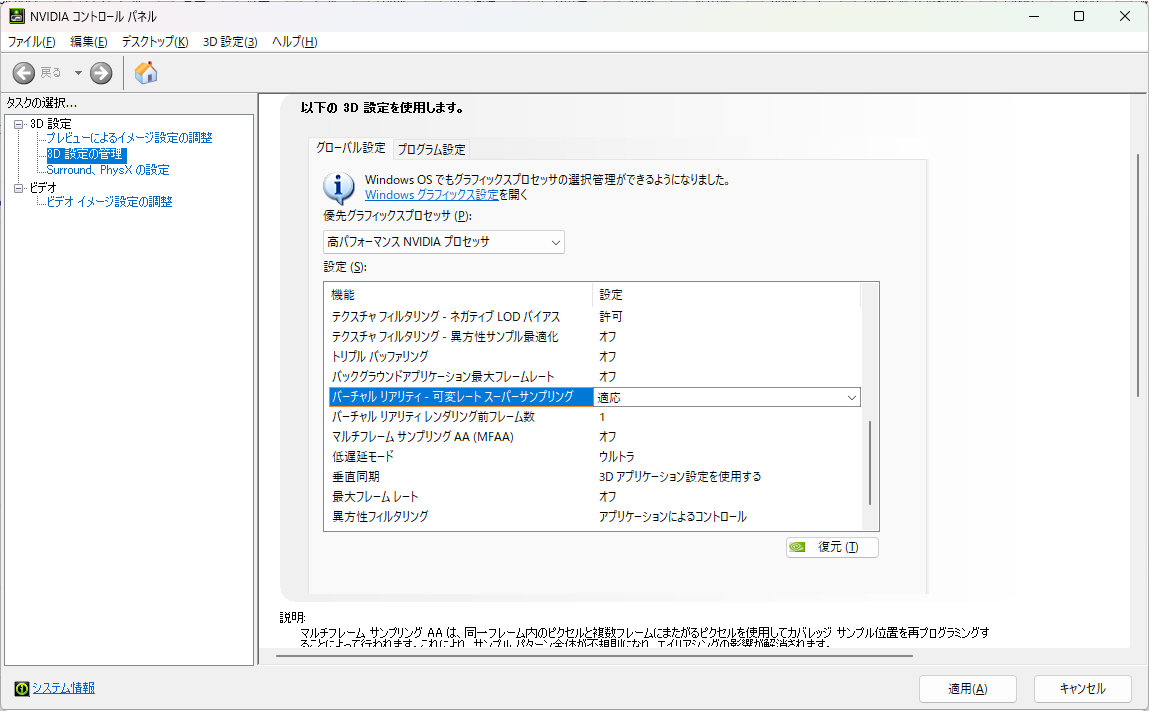
Task: Minimize the NVIDIA コントロール パネル window
Action: click(x=1034, y=16)
